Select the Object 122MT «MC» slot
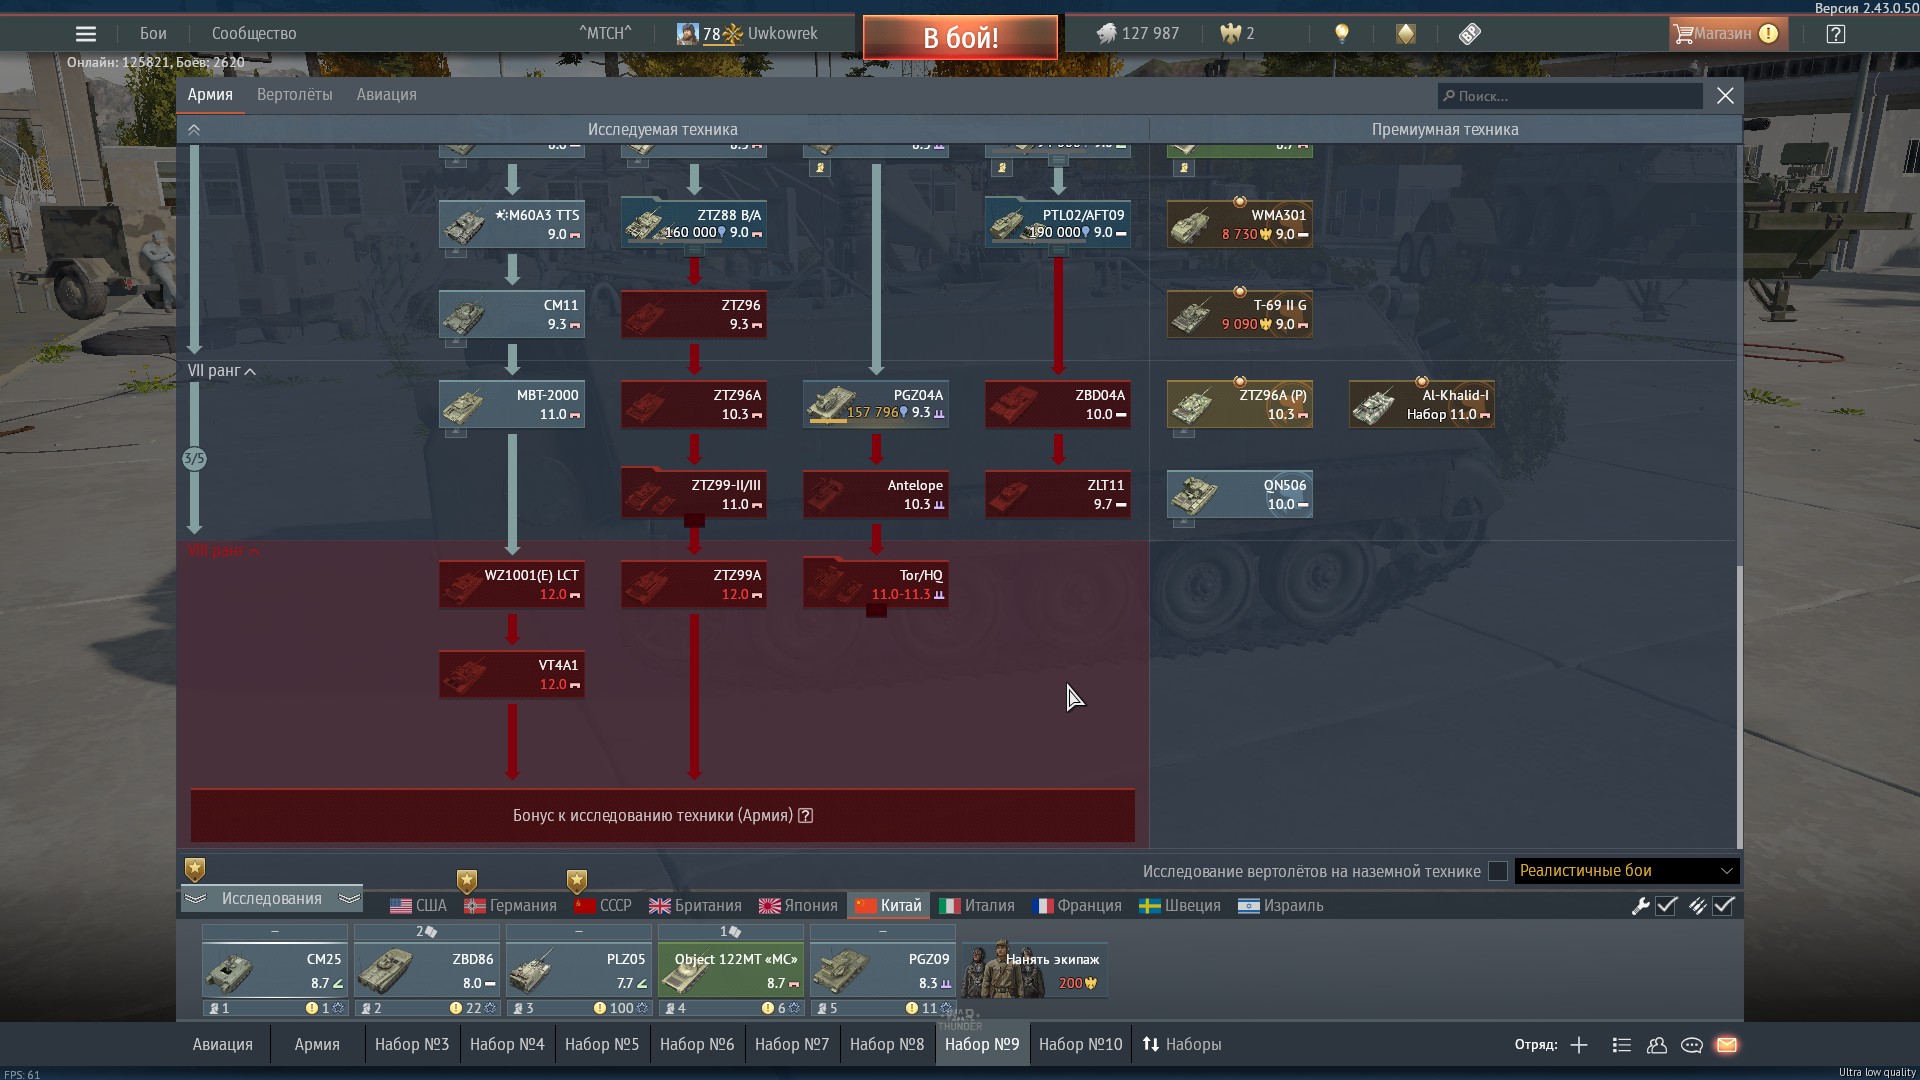Screen dimensions: 1920x1080 click(x=731, y=971)
